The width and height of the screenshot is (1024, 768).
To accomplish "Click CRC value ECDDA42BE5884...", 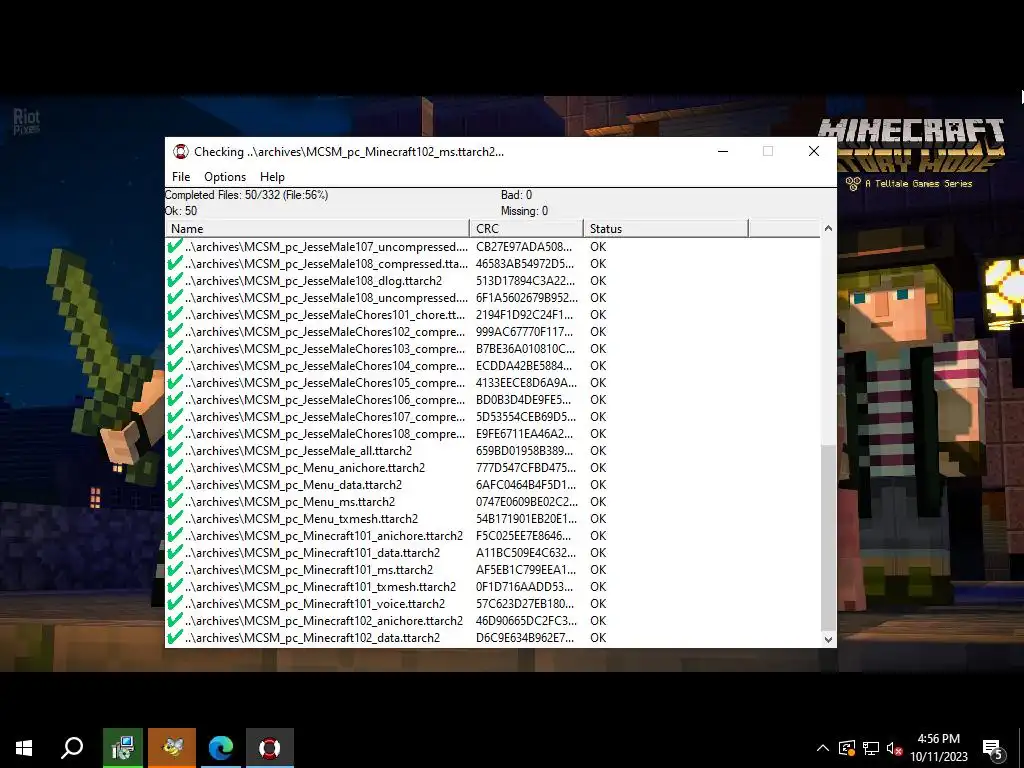I will [524, 366].
